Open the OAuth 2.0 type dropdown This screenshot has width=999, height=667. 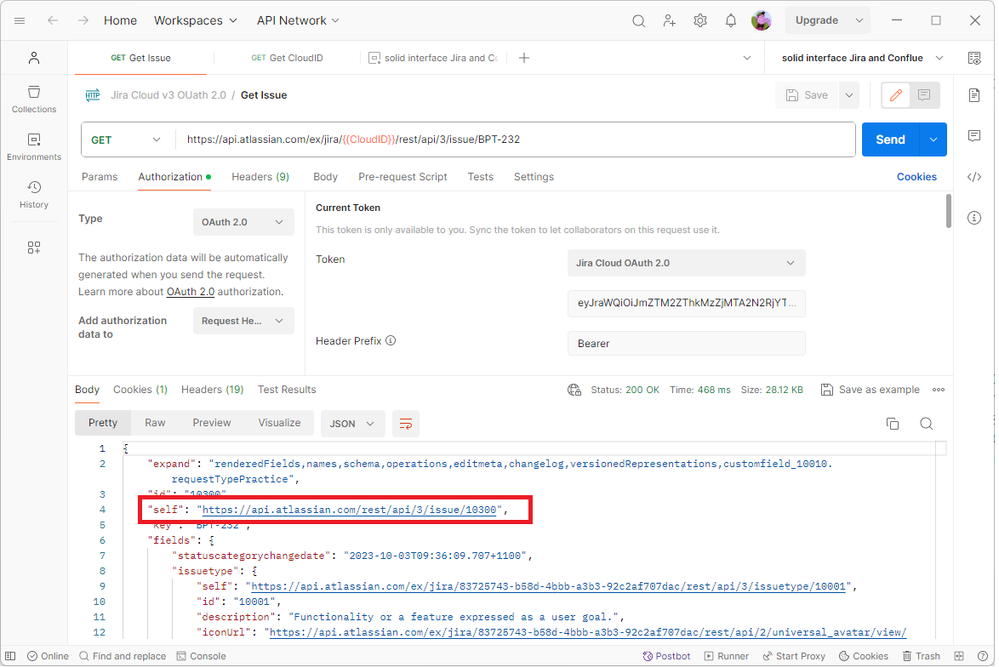click(x=243, y=222)
